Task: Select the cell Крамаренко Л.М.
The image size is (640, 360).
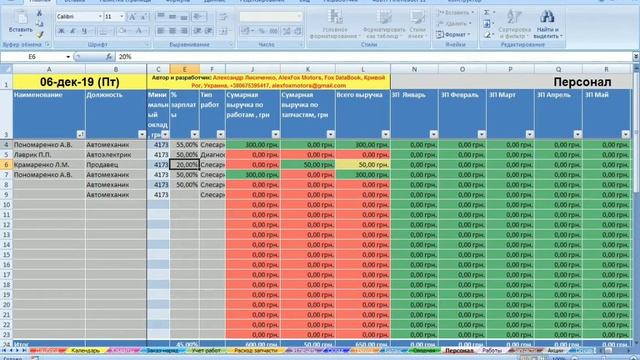Action: pos(49,165)
